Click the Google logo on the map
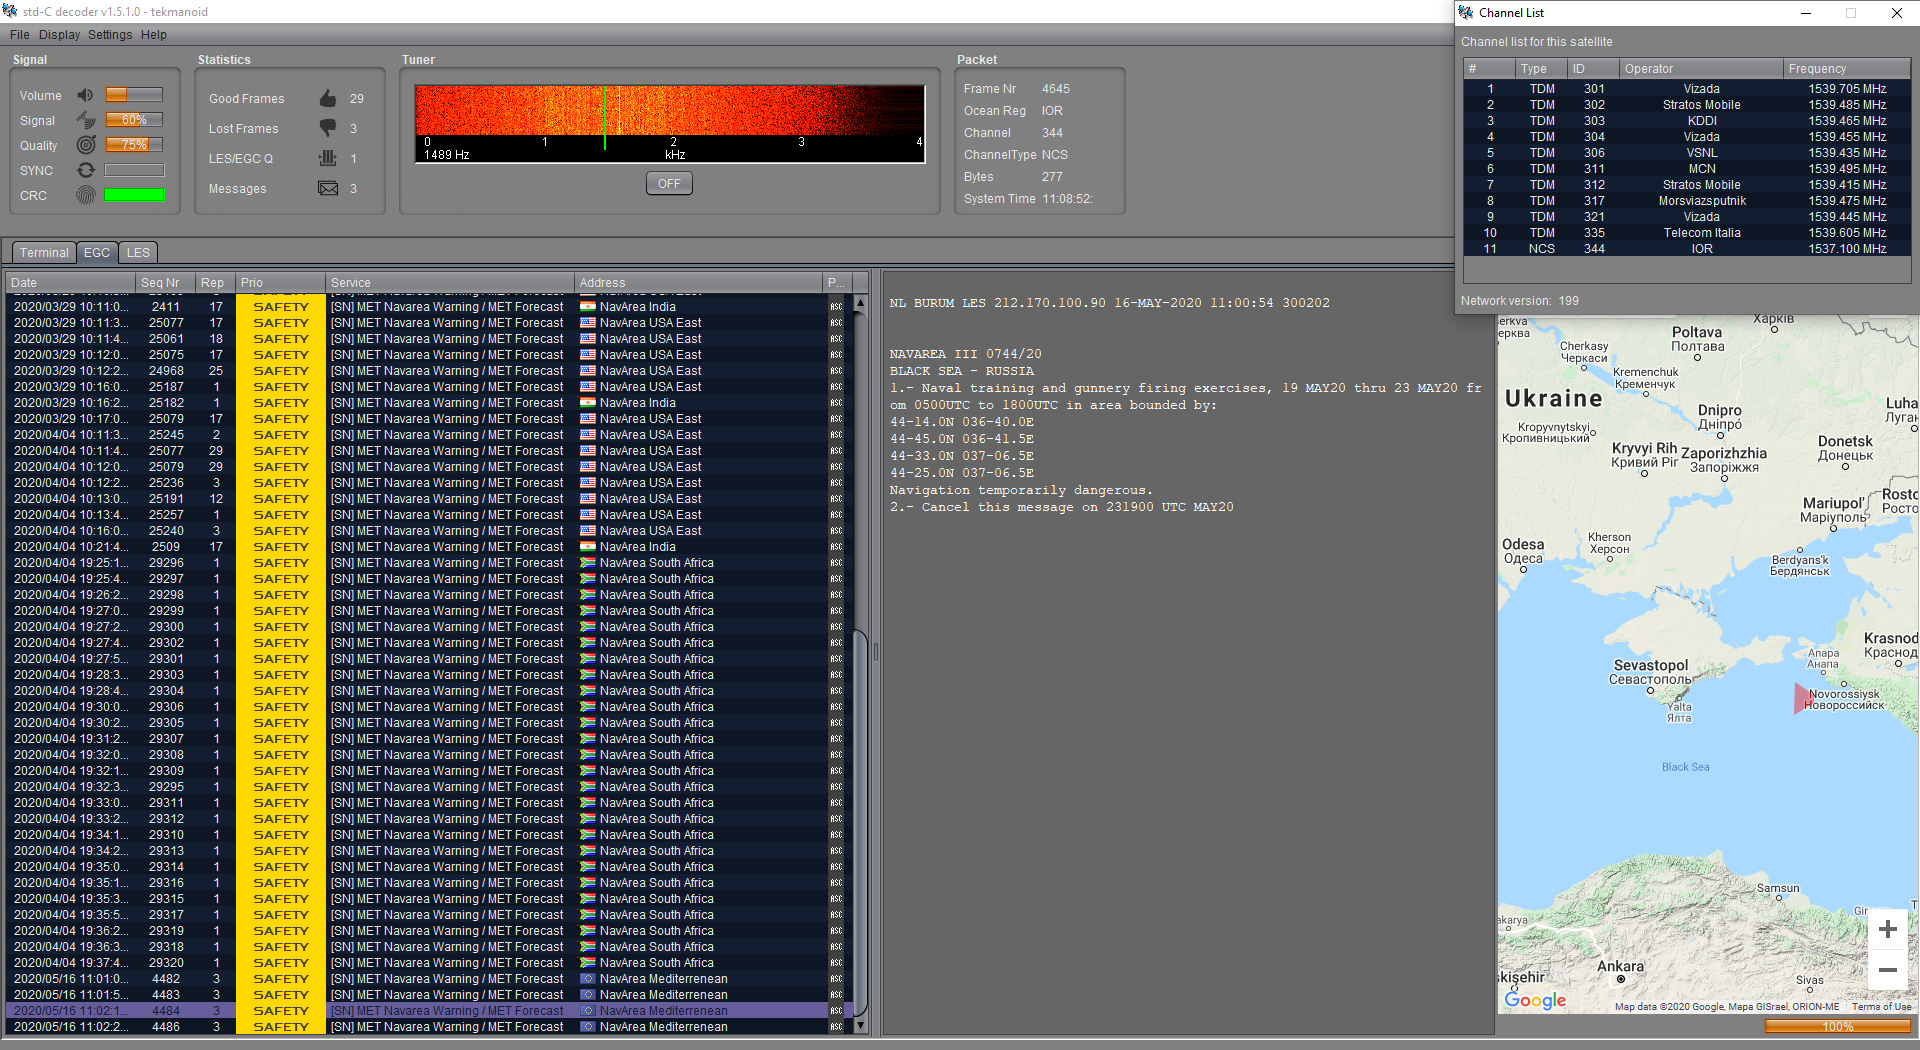Screen dimensions: 1920x1050 tap(1535, 1000)
